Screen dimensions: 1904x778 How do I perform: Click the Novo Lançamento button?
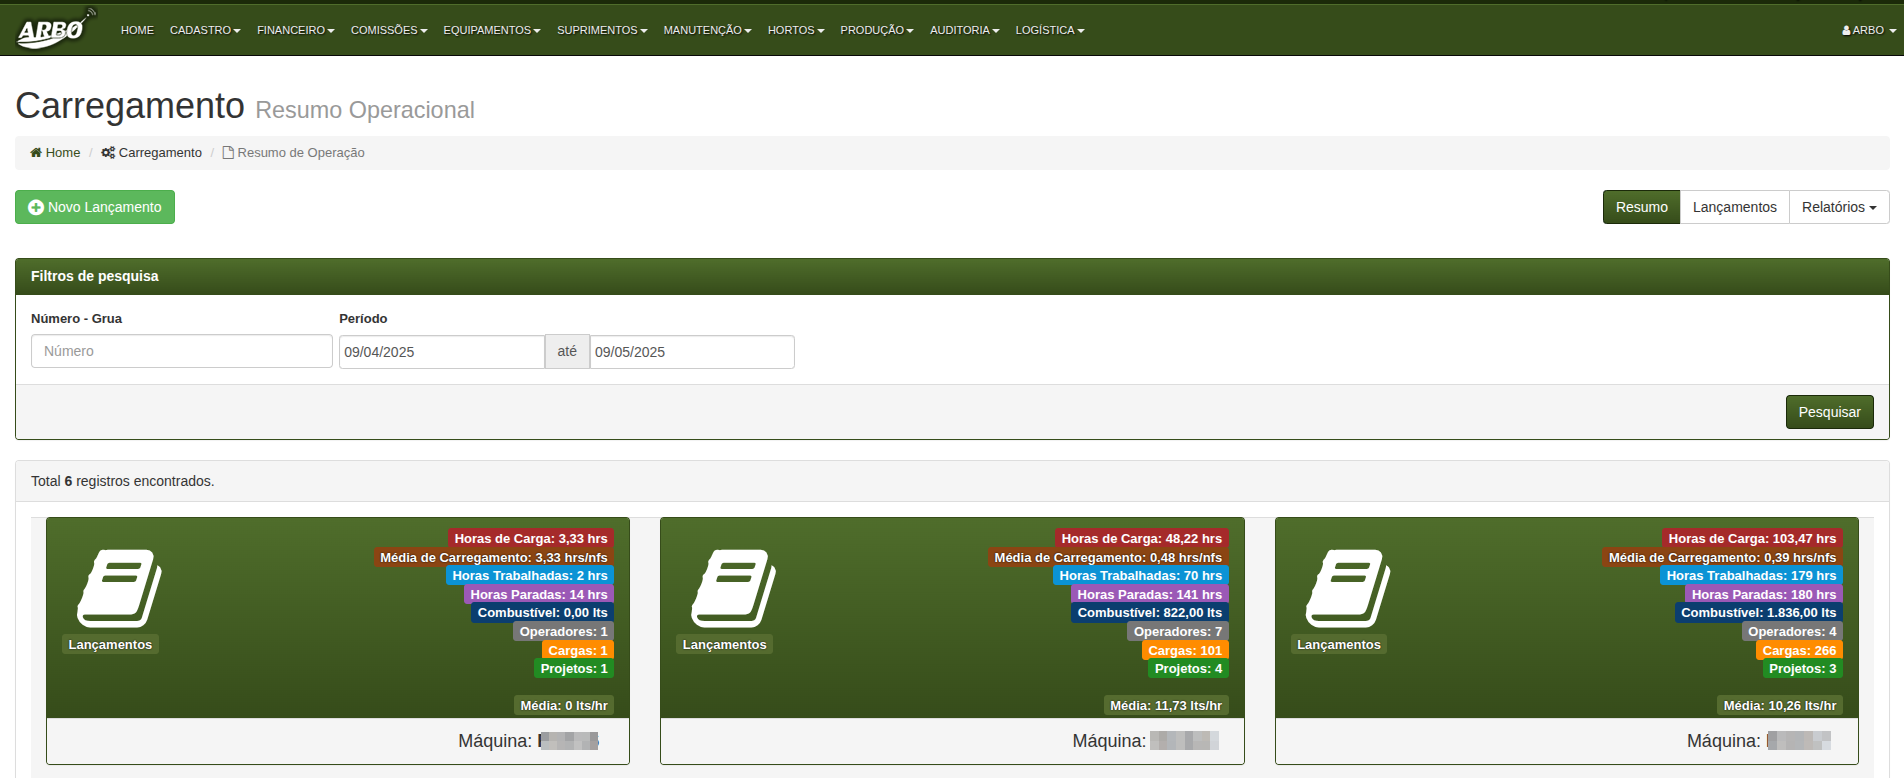coord(95,207)
